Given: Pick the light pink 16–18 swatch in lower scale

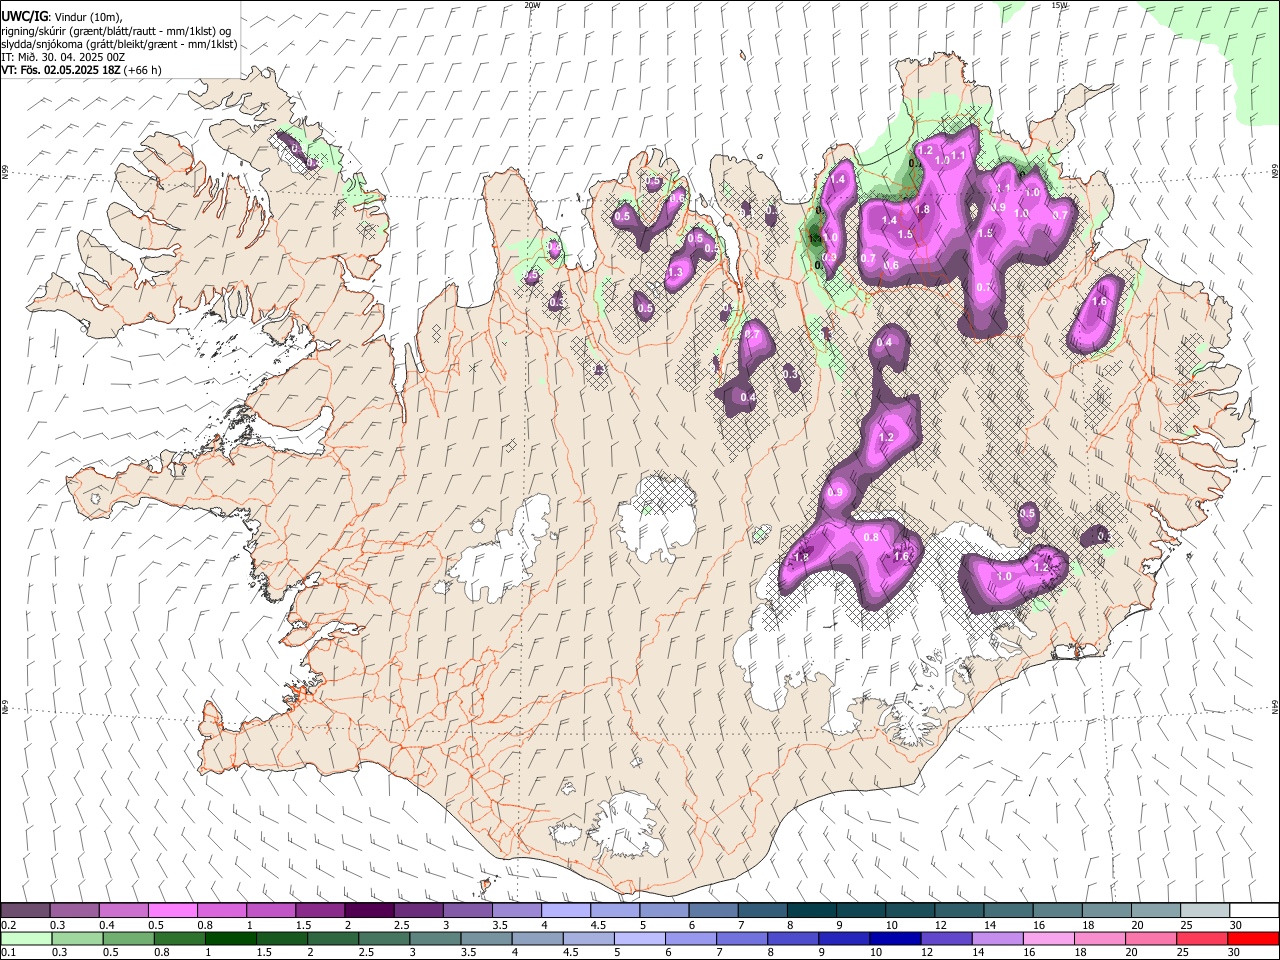Looking at the screenshot, I should click(x=1048, y=938).
